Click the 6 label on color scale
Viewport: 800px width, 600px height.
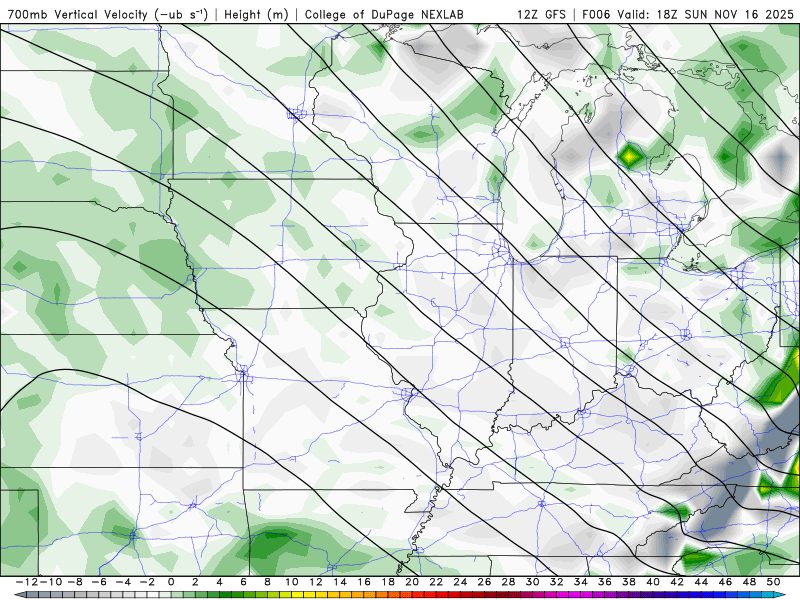[x=243, y=582]
